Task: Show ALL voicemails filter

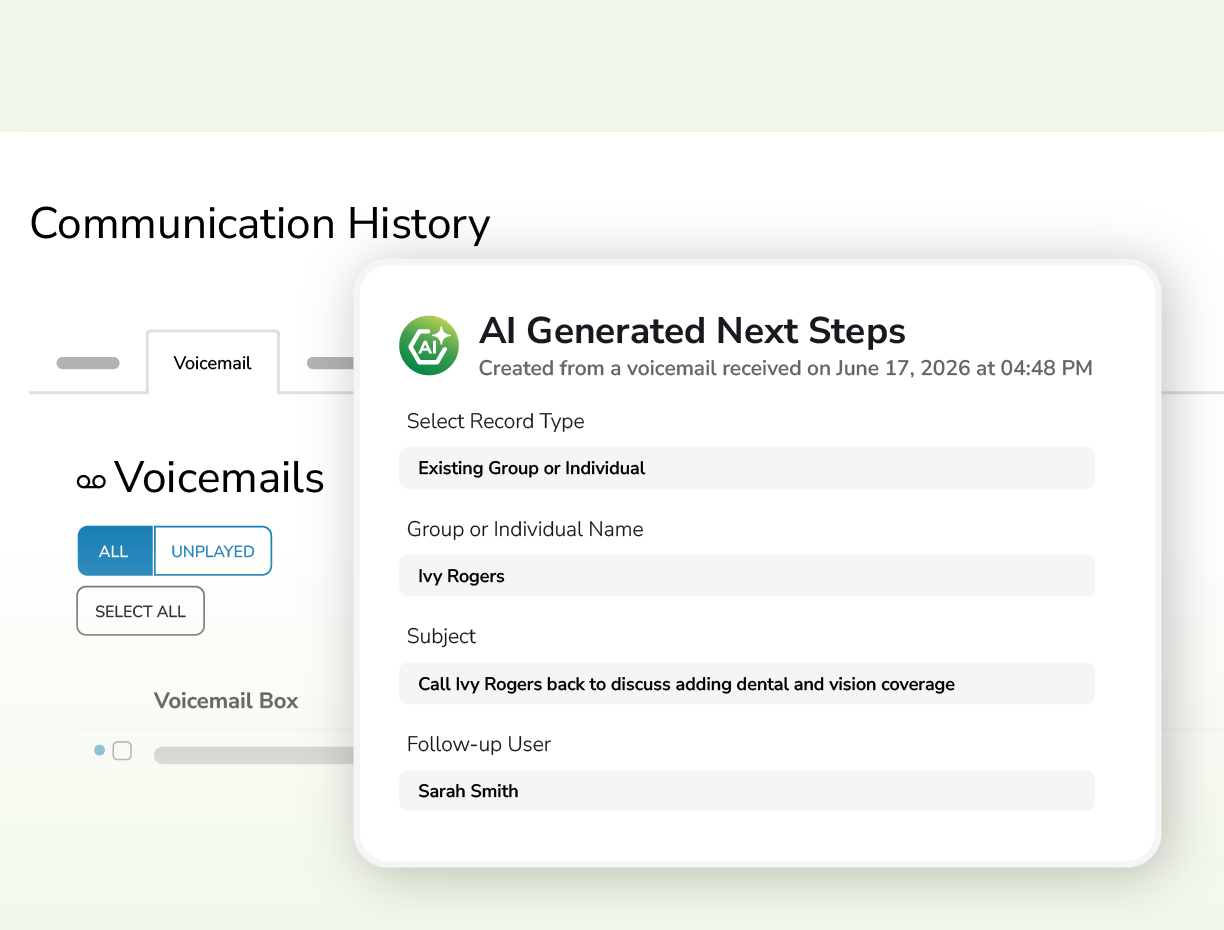Action: click(x=114, y=551)
